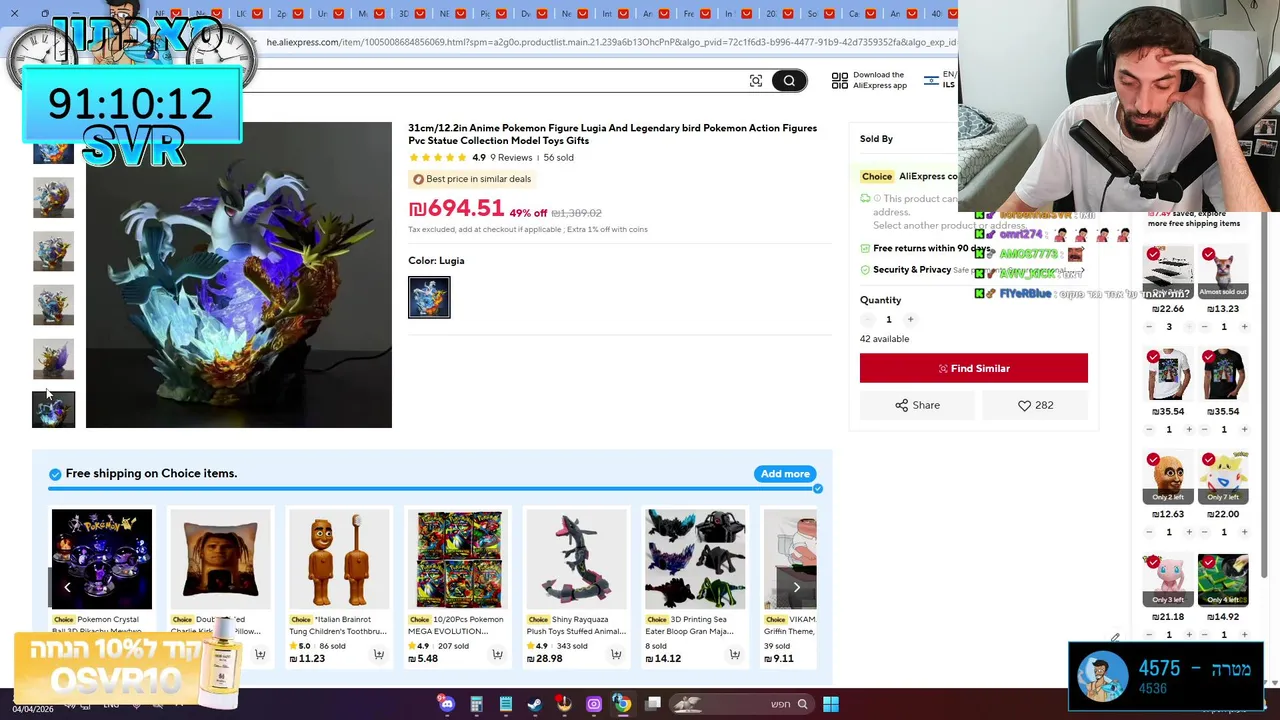Open the Windows Start menu
Screen dimensions: 1280x720
pyautogui.click(x=831, y=704)
